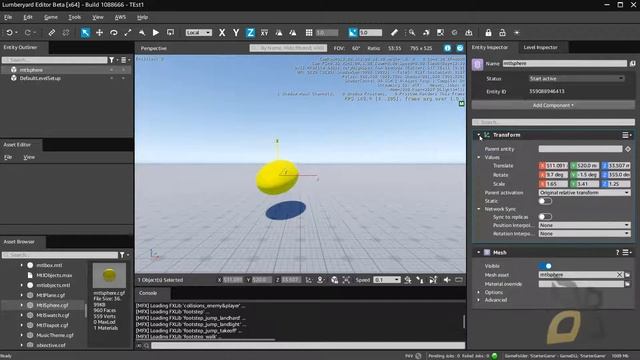Screen dimensions: 640x360
Task: Click the lock selection icon
Action: coord(488,33)
